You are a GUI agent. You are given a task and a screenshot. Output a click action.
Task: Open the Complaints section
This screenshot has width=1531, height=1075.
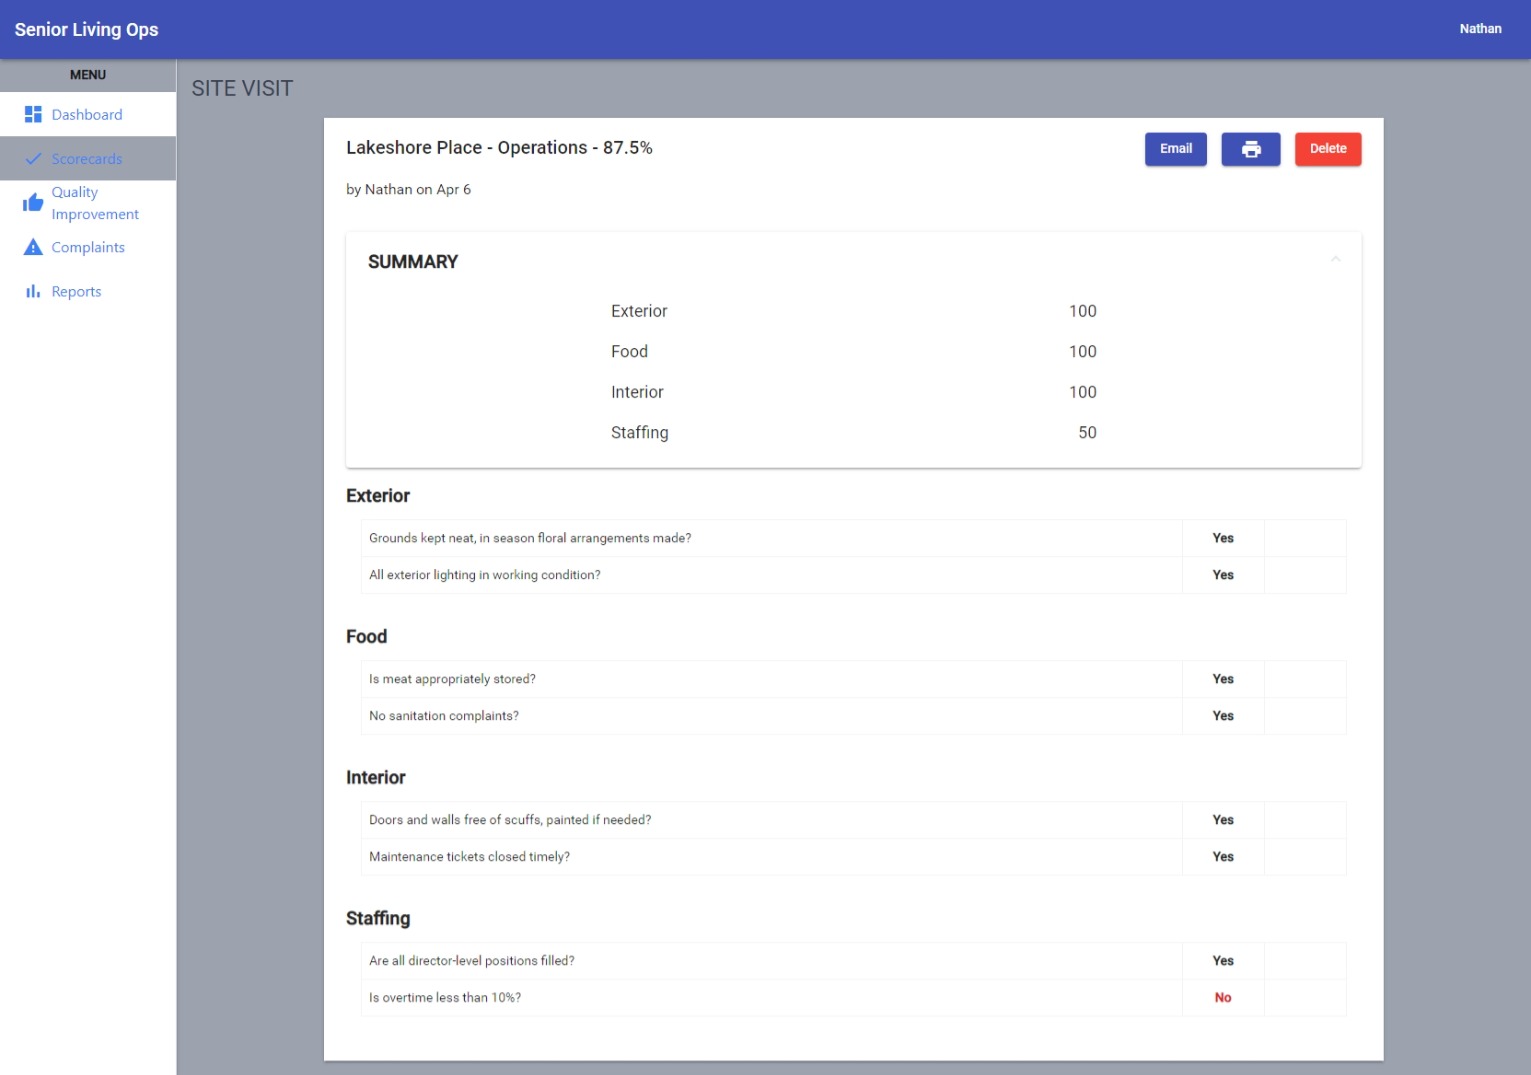pos(88,247)
